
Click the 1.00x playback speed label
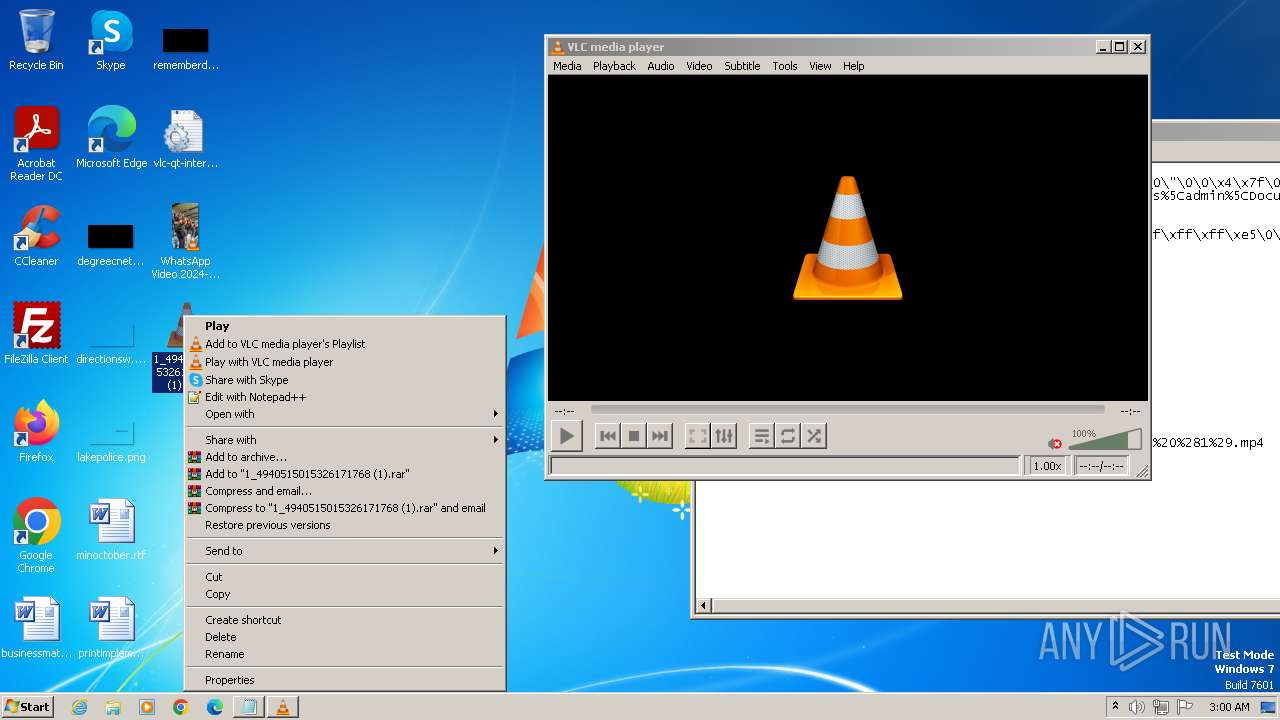(x=1047, y=466)
